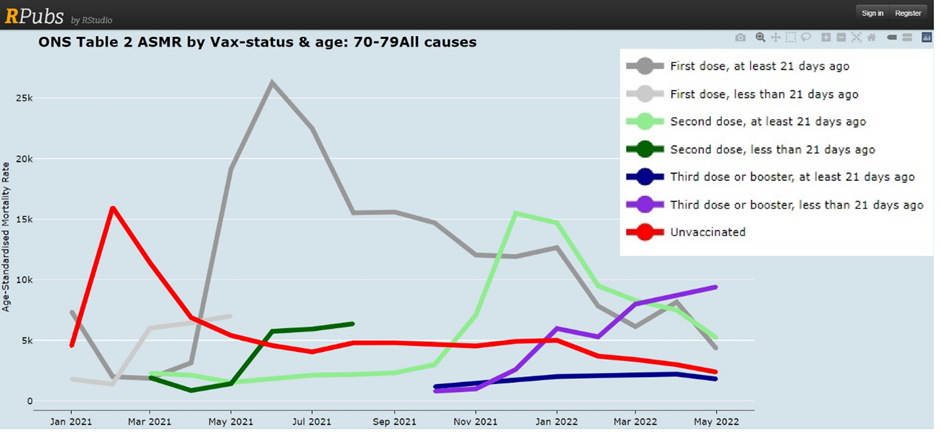Click Sign in in the header
This screenshot has width=940, height=440.
point(872,13)
